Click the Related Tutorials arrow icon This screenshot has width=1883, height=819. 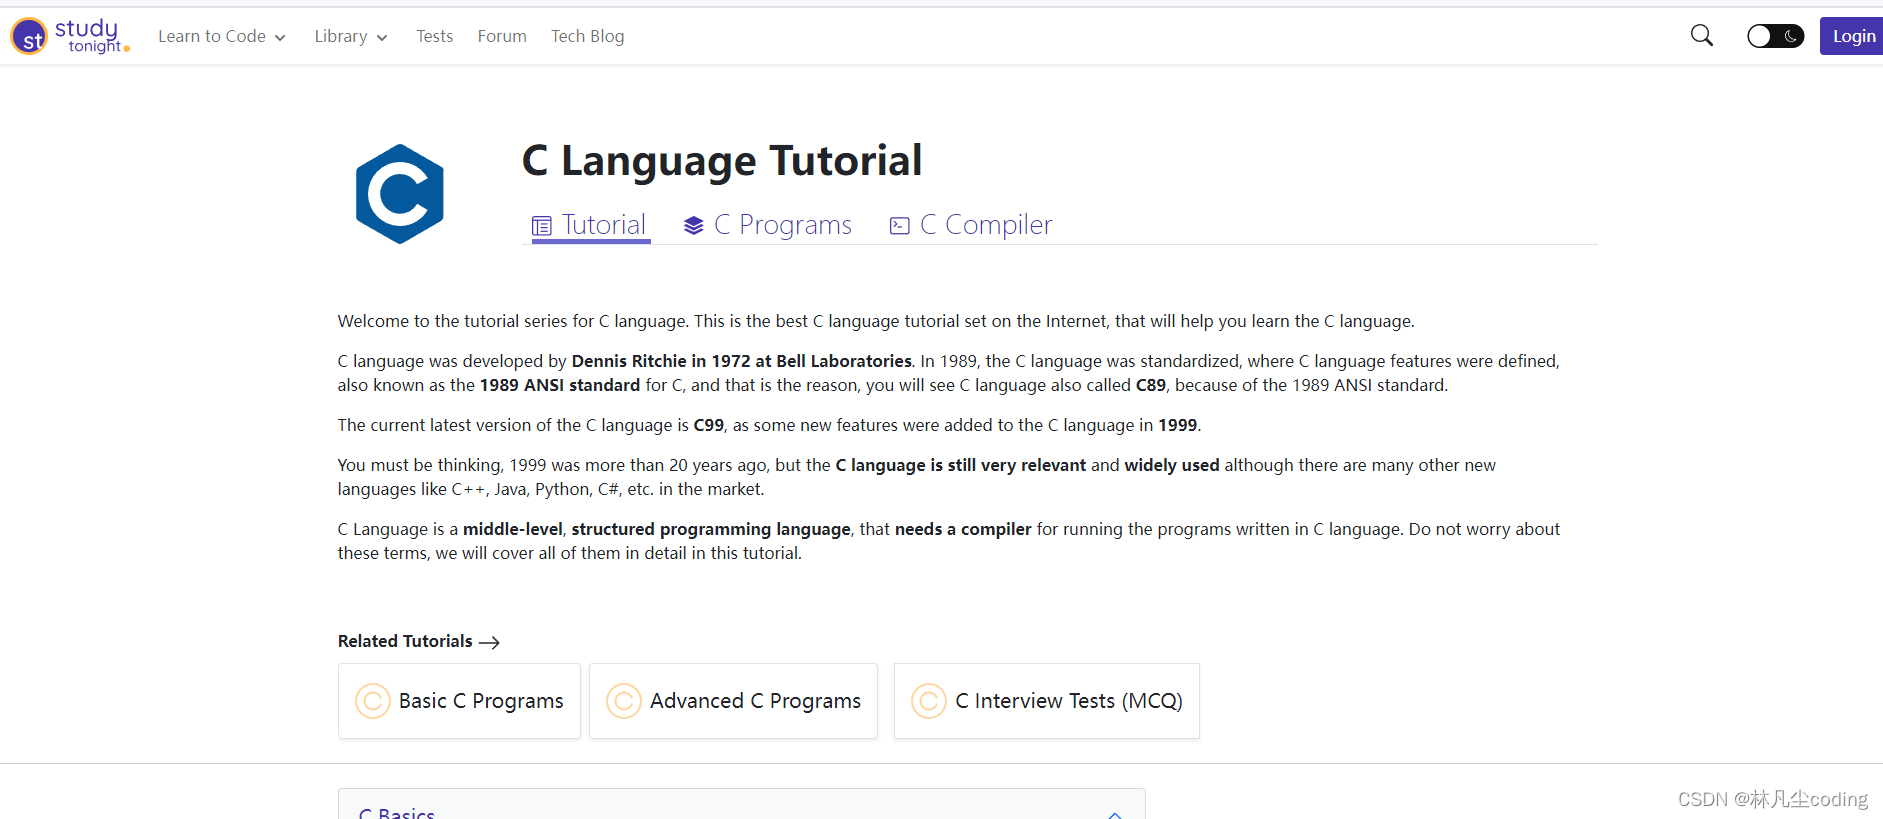click(489, 642)
